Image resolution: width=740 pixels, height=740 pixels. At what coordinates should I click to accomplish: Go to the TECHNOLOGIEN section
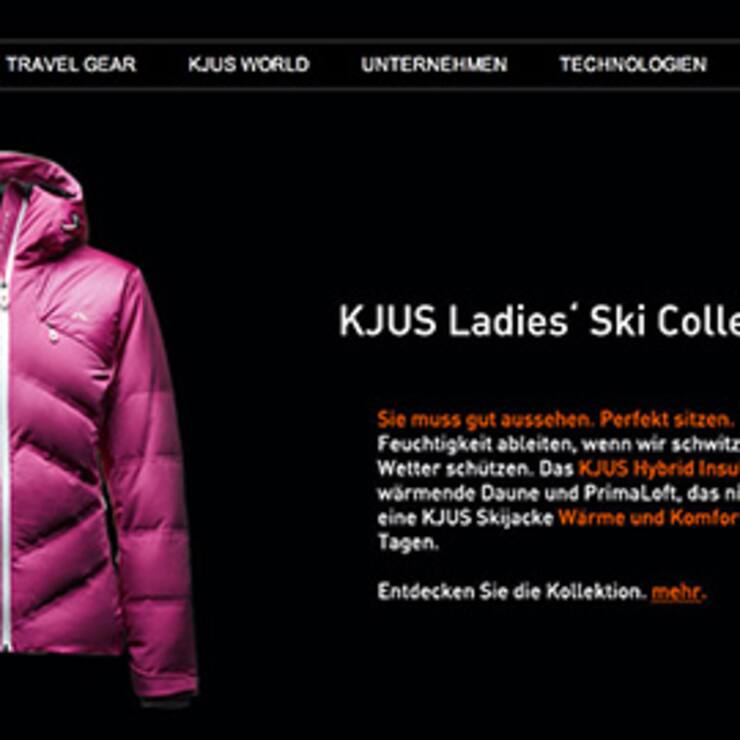[633, 64]
